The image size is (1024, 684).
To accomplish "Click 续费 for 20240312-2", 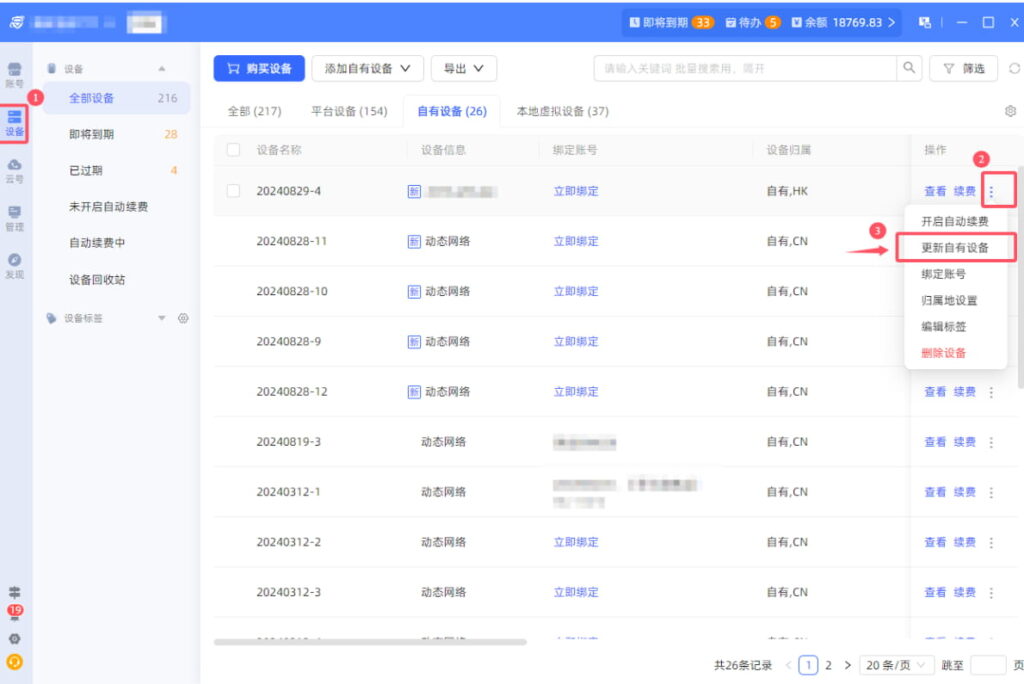I will [965, 542].
